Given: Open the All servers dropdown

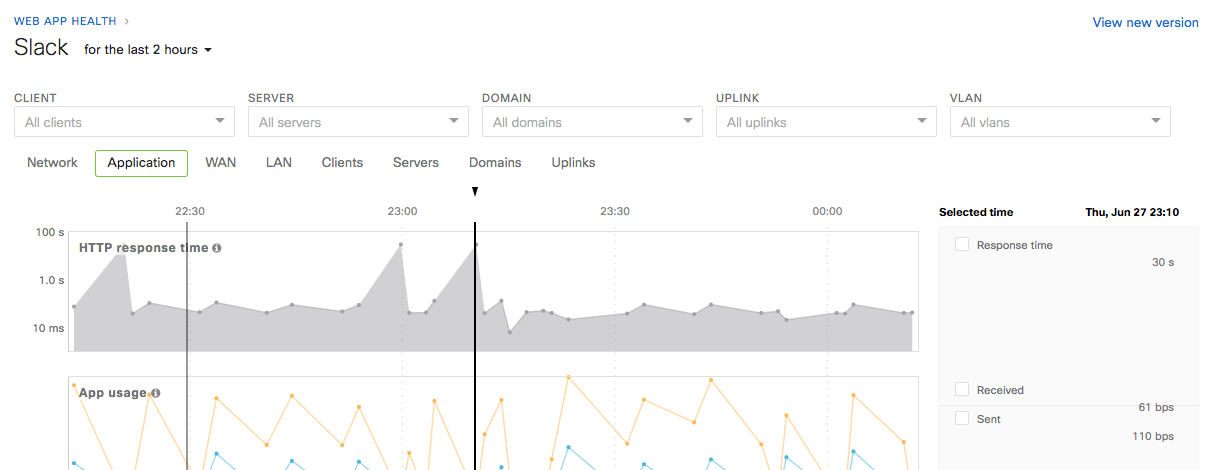Looking at the screenshot, I should click(358, 122).
